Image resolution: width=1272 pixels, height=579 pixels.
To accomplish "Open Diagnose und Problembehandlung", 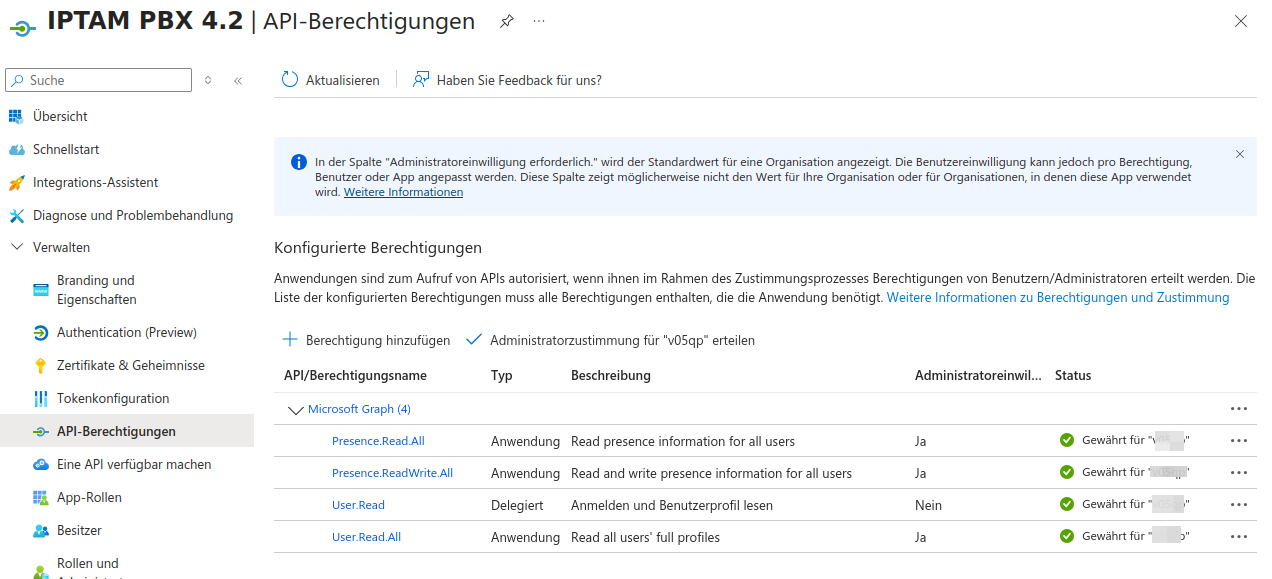I will tap(132, 215).
